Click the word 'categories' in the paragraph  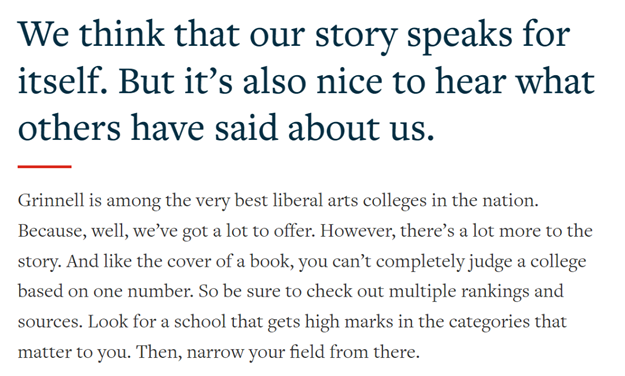coord(489,322)
